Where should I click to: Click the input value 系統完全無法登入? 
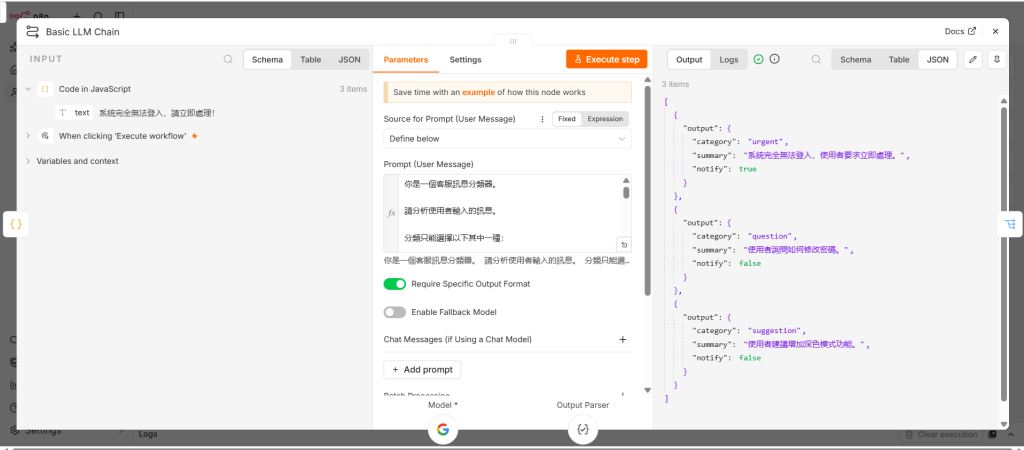click(x=157, y=112)
